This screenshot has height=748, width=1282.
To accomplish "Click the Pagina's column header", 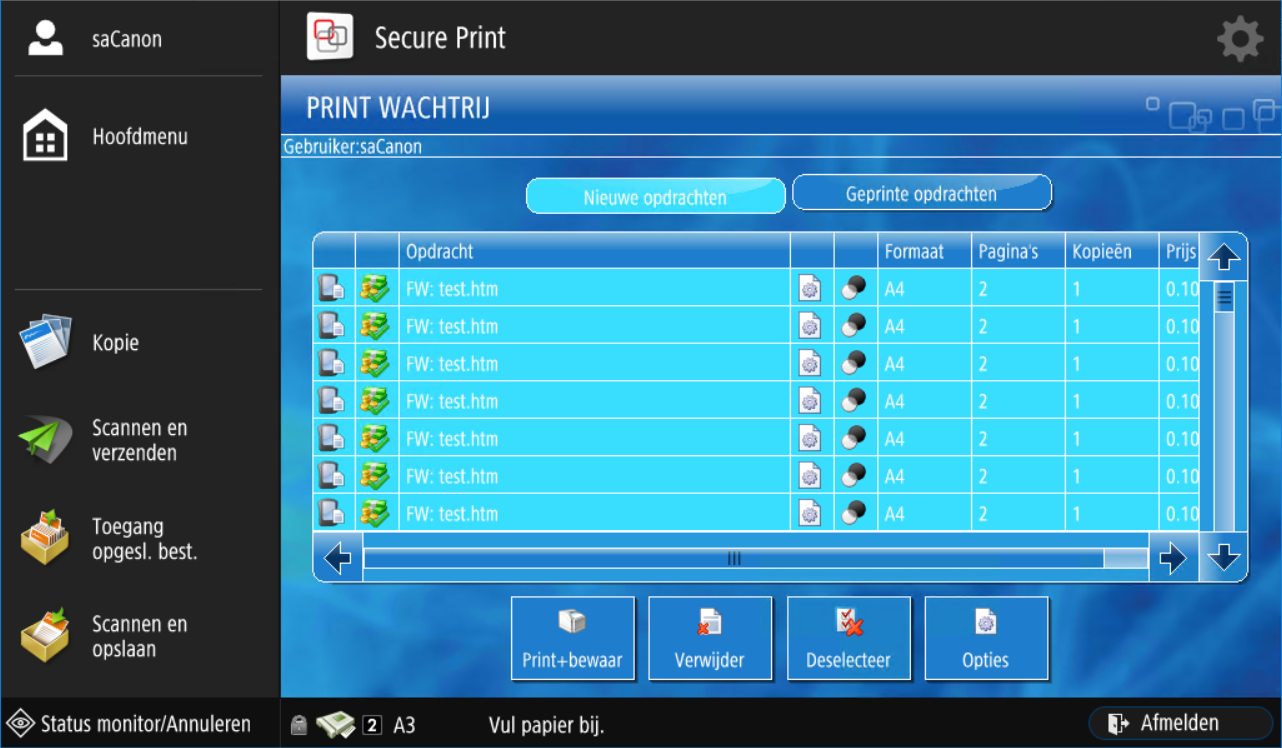I will pos(1018,251).
